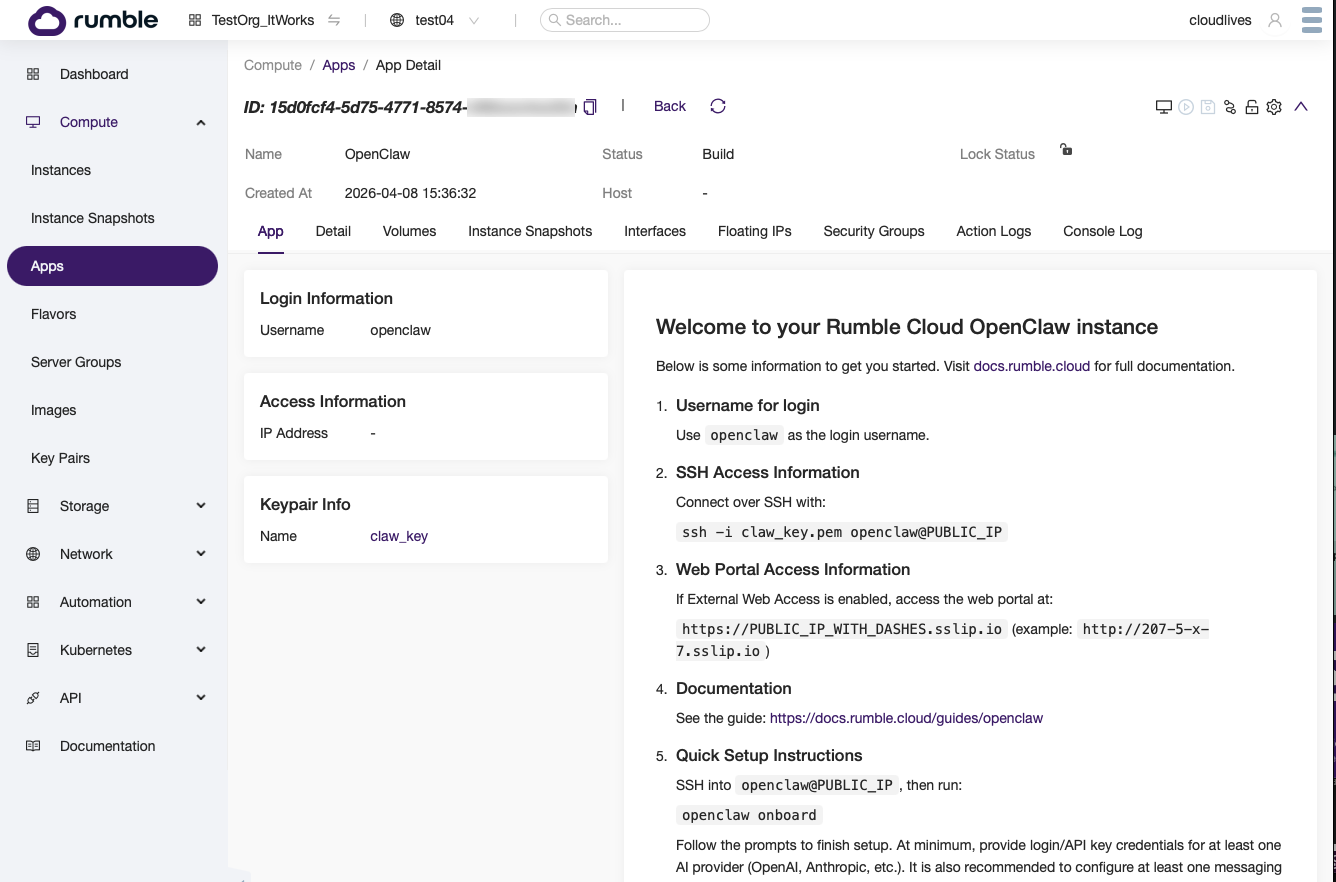Toggle the Lock Status padlock

coord(1066,150)
